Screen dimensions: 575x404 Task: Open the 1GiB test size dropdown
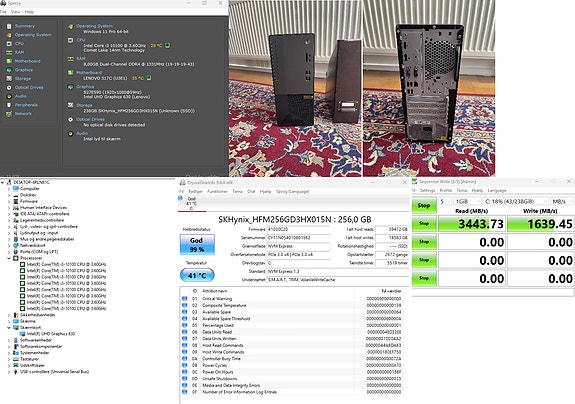pos(466,201)
